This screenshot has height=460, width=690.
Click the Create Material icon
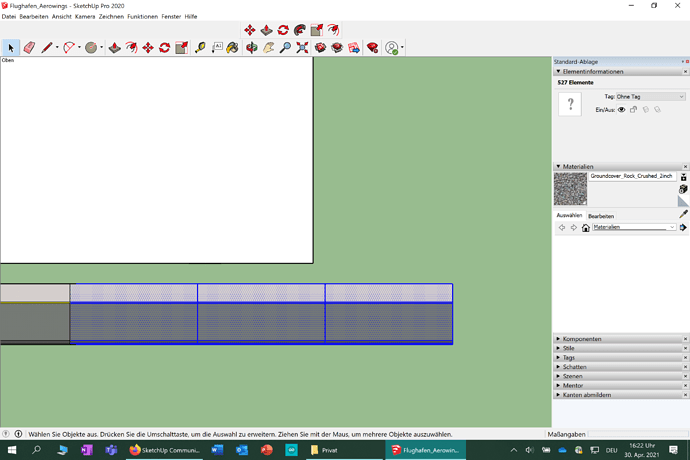(x=683, y=189)
